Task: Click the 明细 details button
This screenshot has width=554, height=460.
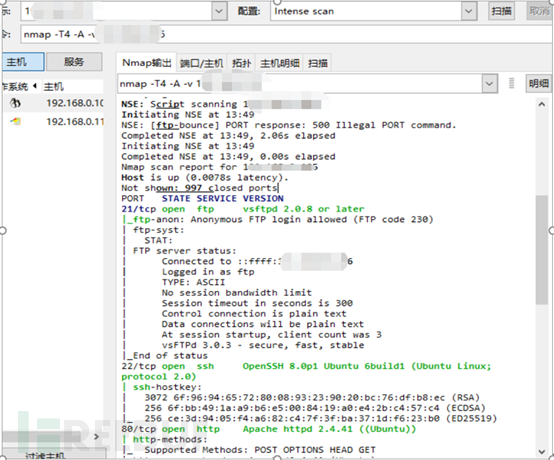Action: coord(538,83)
